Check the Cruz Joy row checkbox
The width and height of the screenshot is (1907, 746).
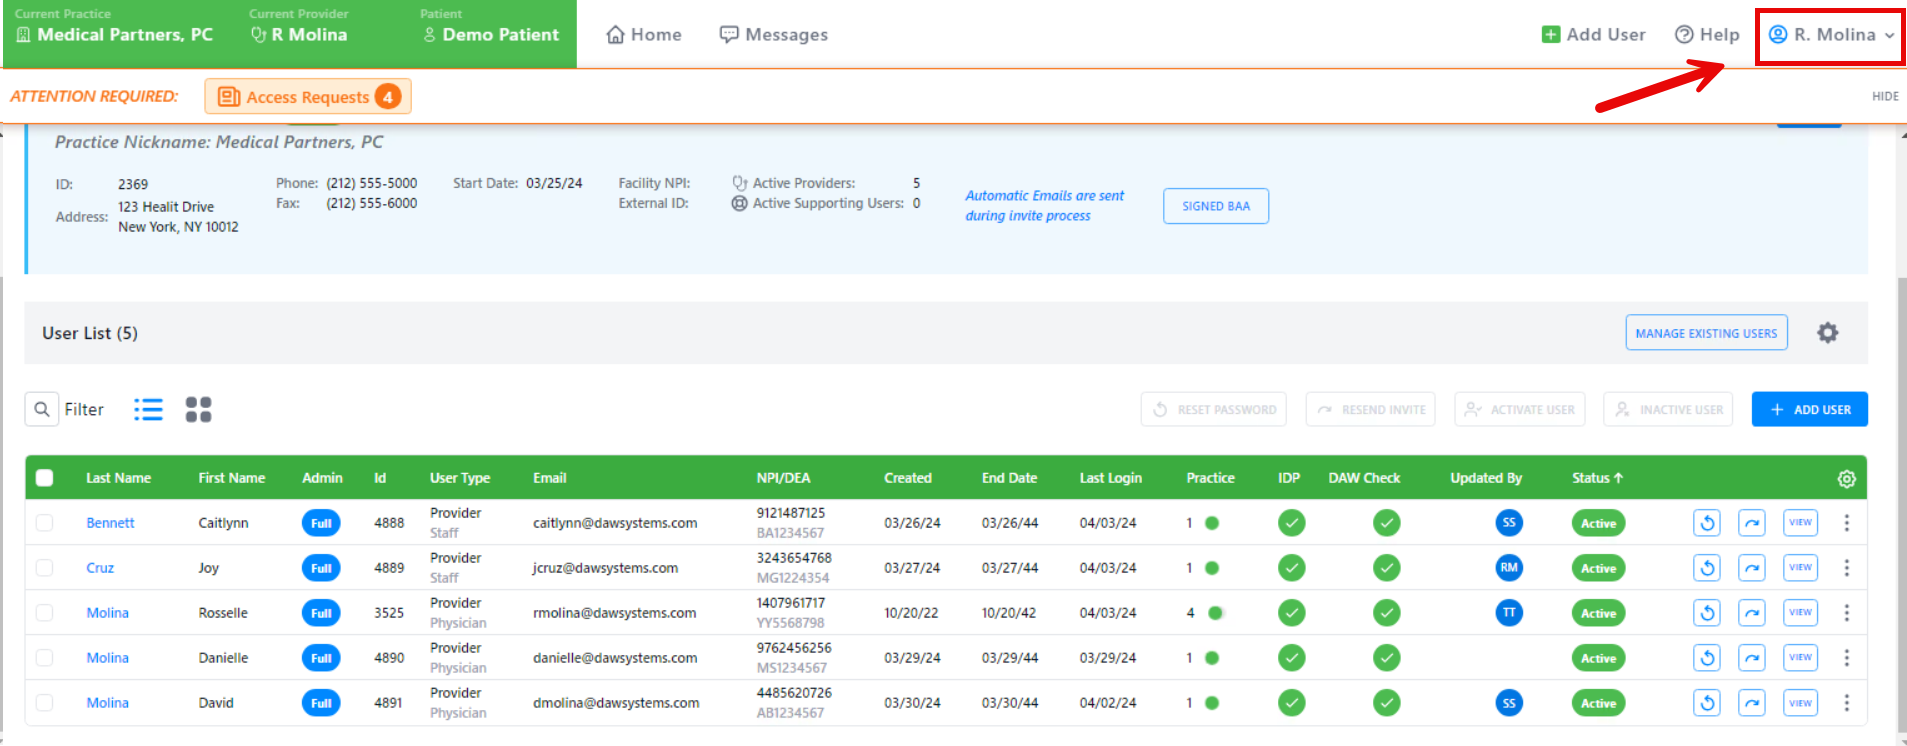44,568
